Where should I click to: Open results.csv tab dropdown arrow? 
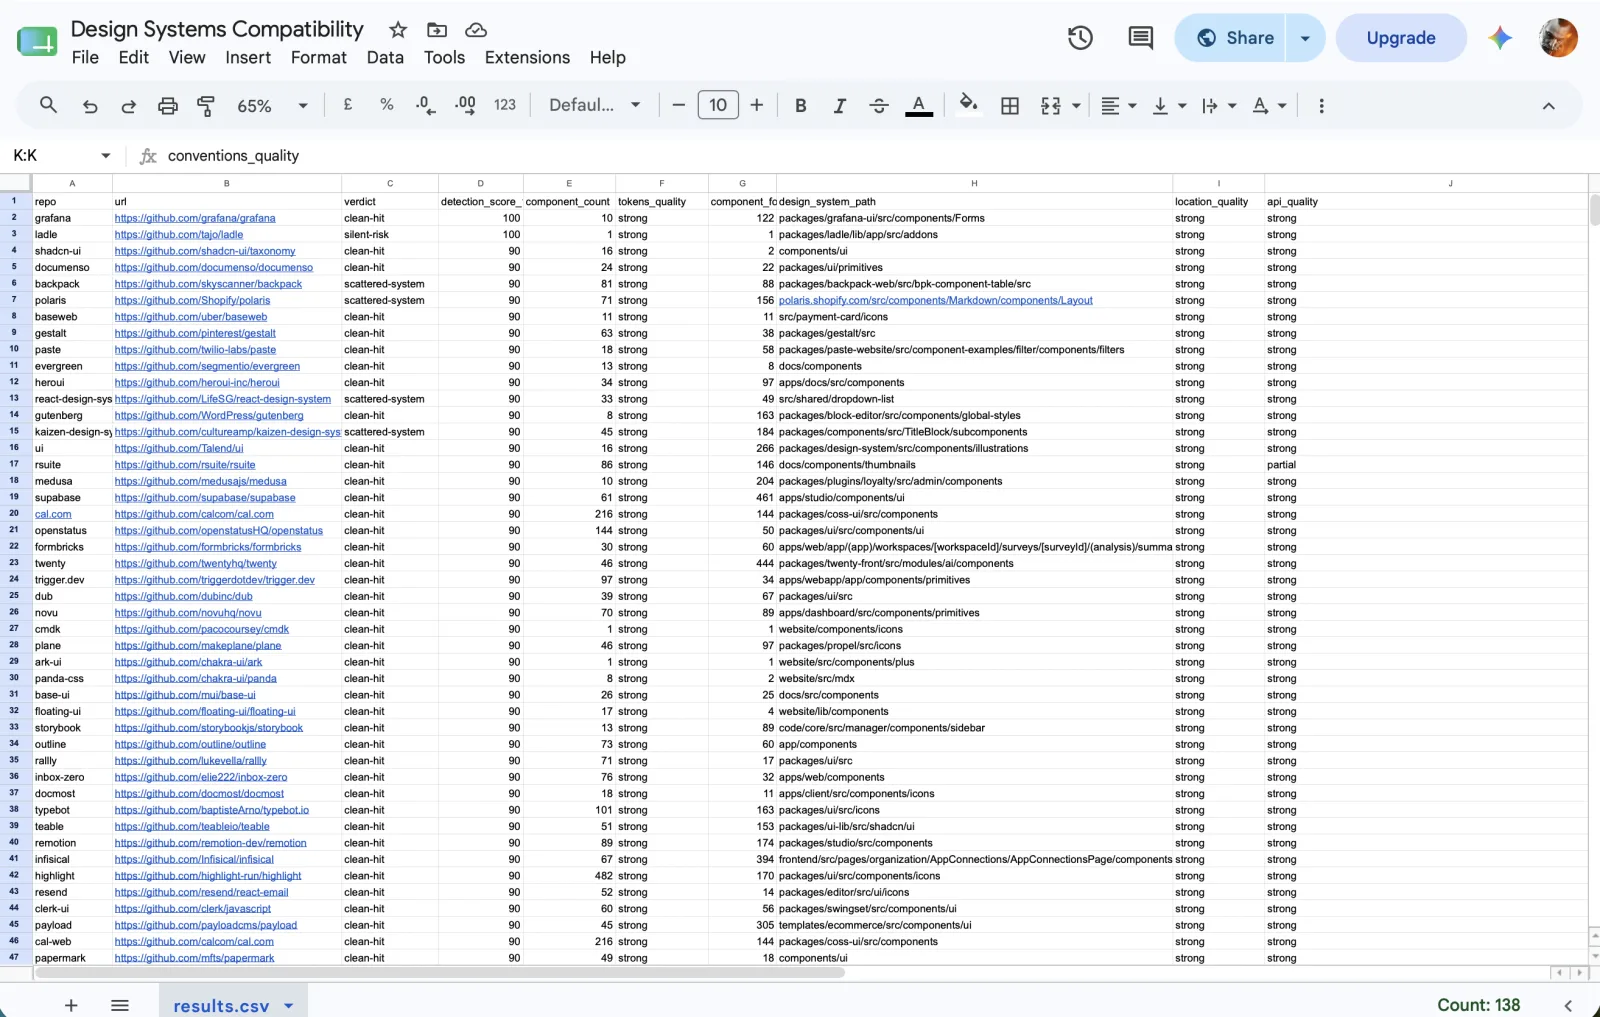click(289, 1006)
